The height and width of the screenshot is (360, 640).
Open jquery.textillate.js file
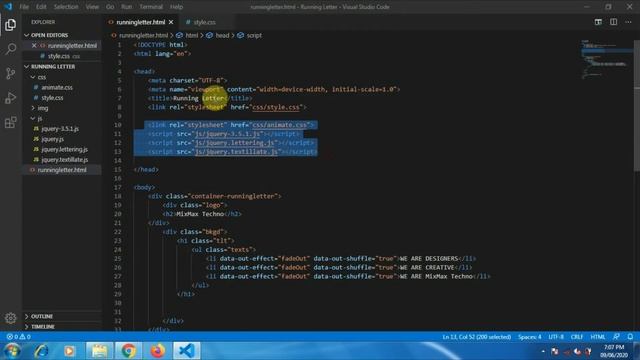(x=64, y=160)
